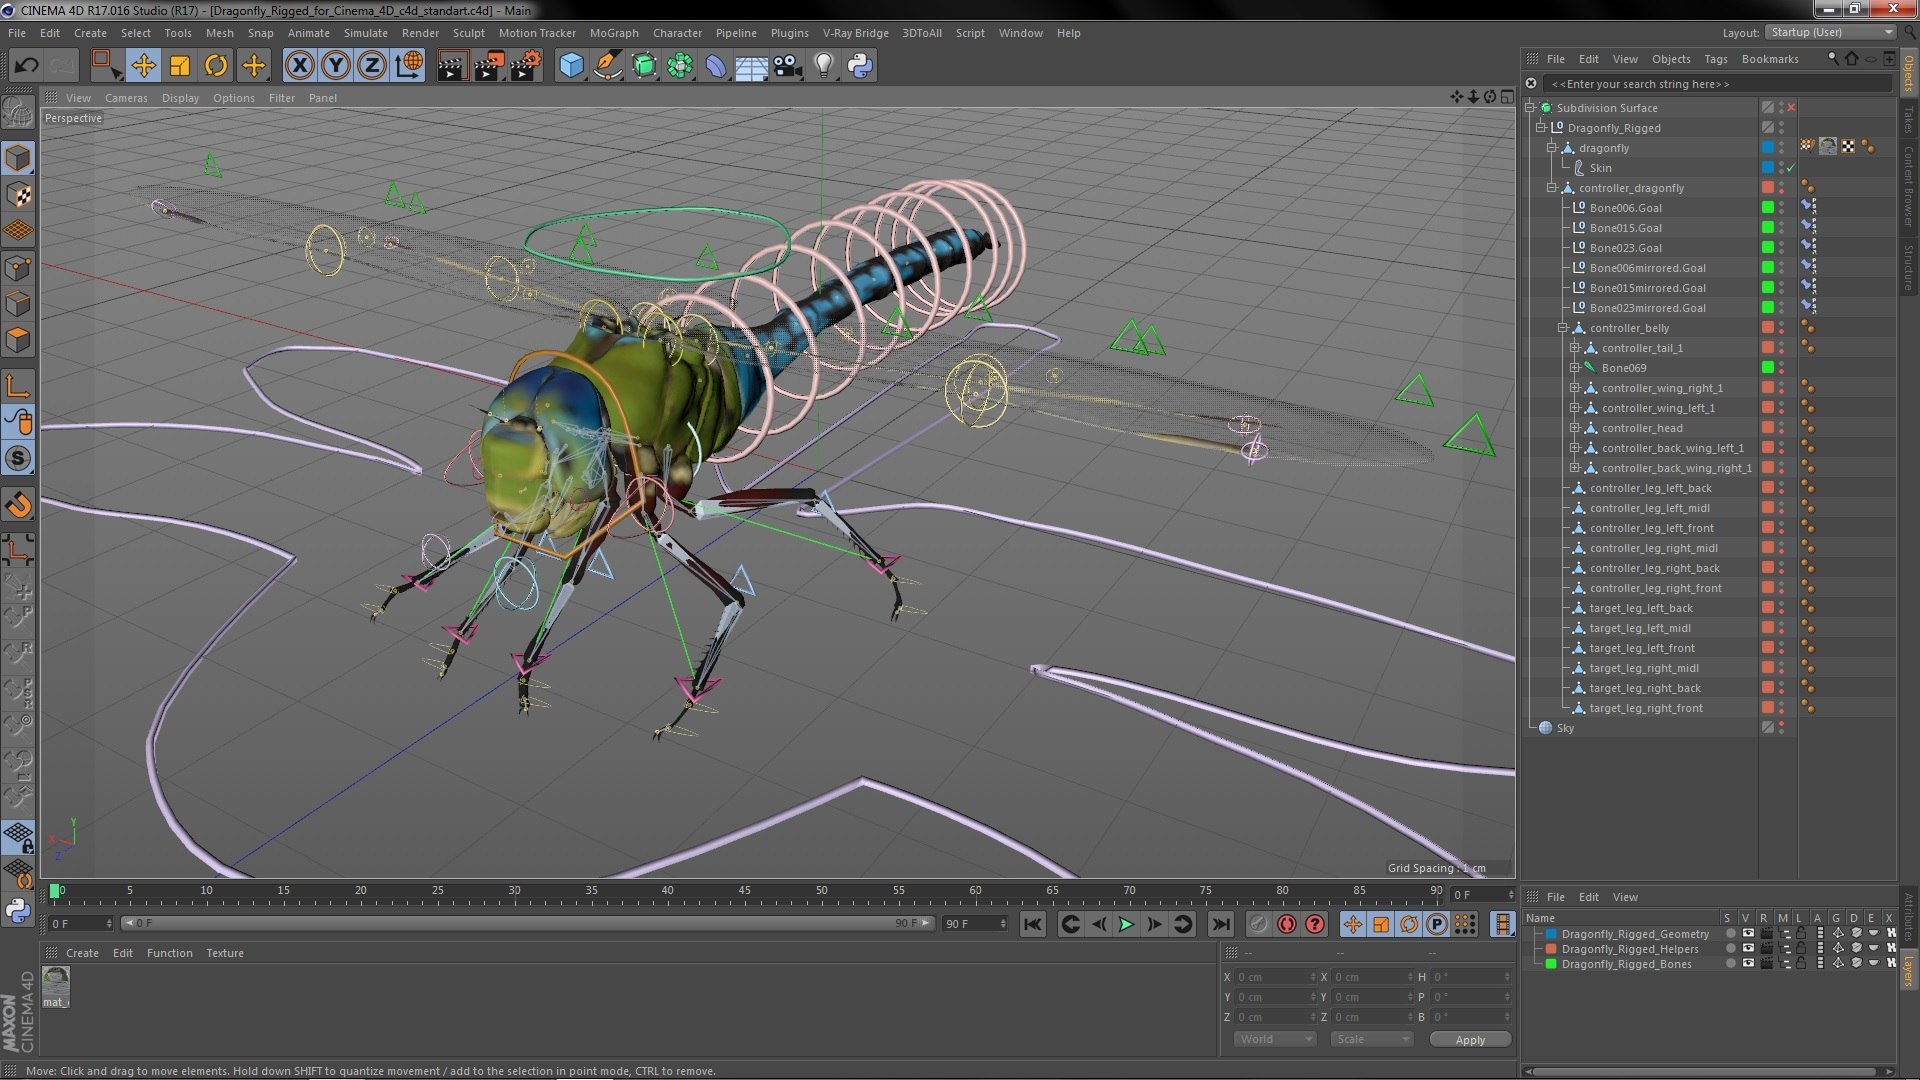This screenshot has width=1920, height=1080.
Task: Go to end of timeline
Action: (1220, 924)
